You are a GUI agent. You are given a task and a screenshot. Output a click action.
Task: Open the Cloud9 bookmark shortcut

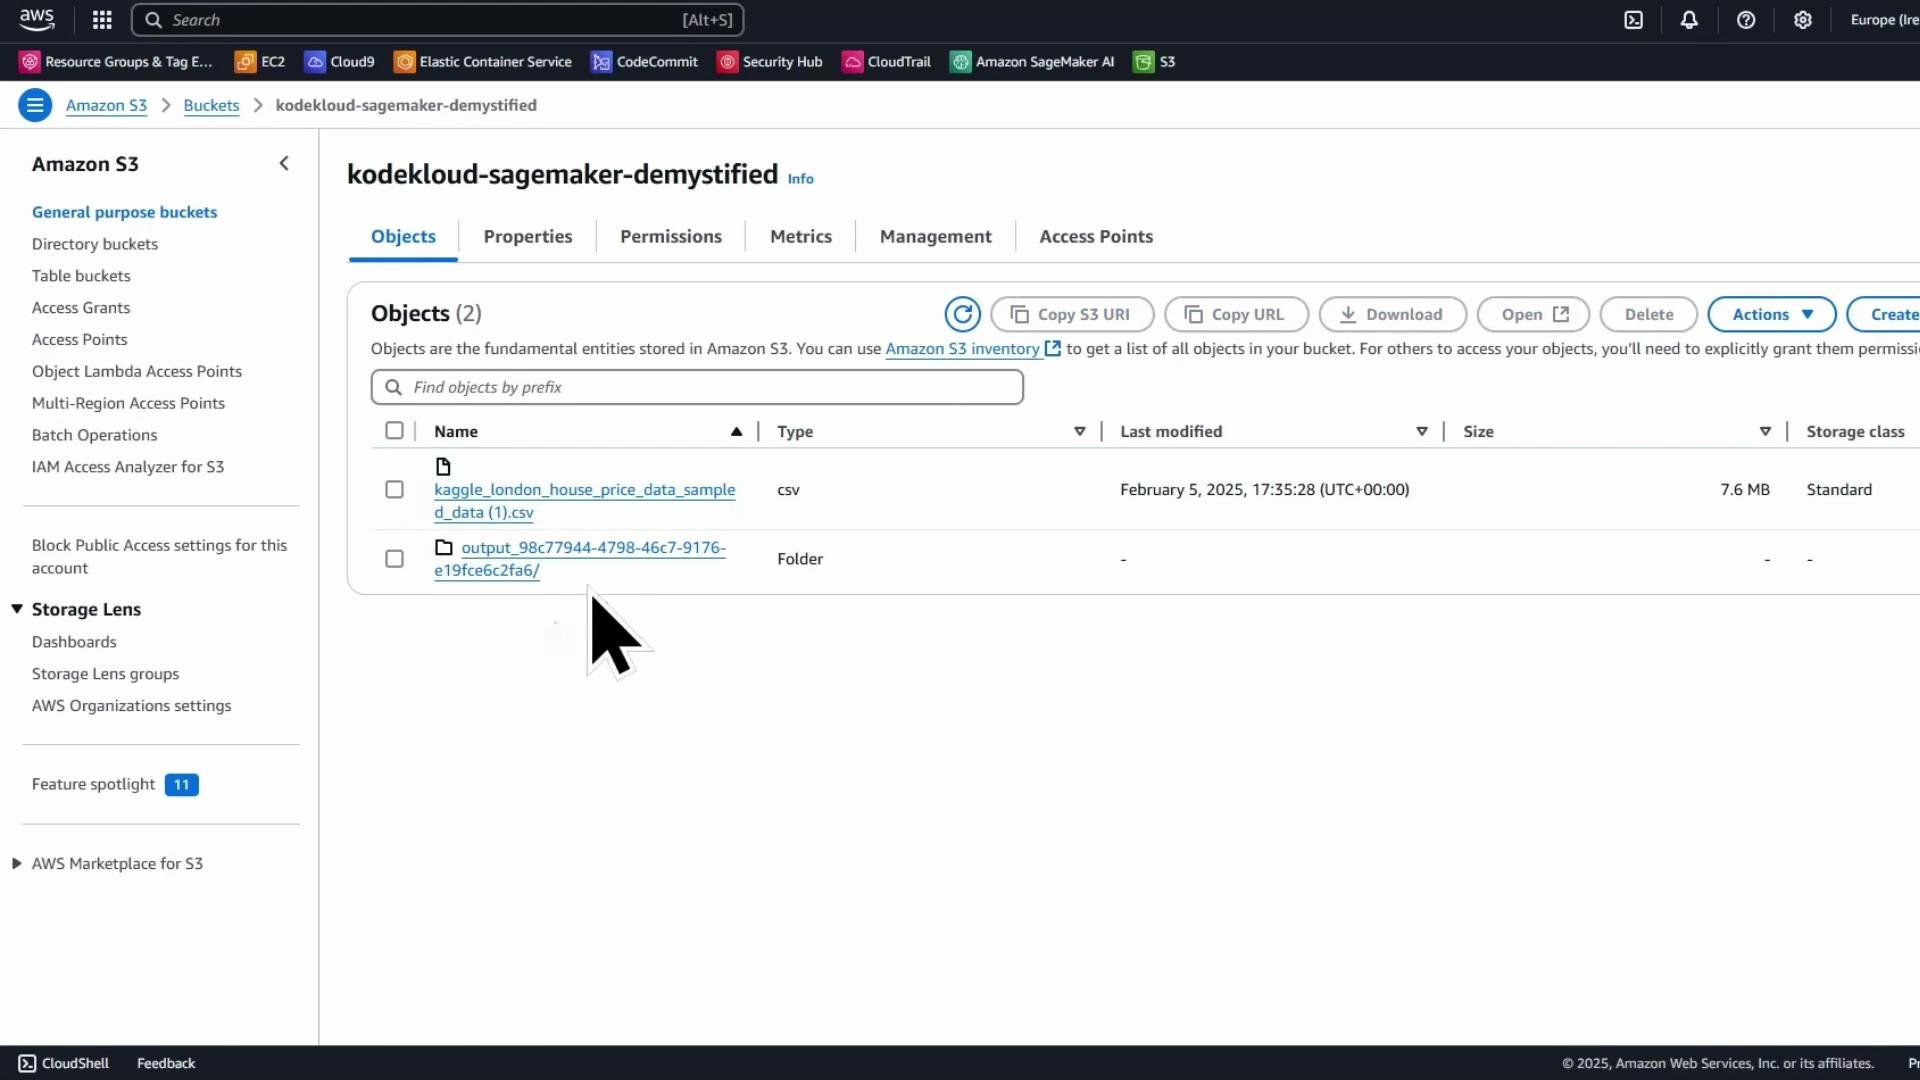point(340,62)
